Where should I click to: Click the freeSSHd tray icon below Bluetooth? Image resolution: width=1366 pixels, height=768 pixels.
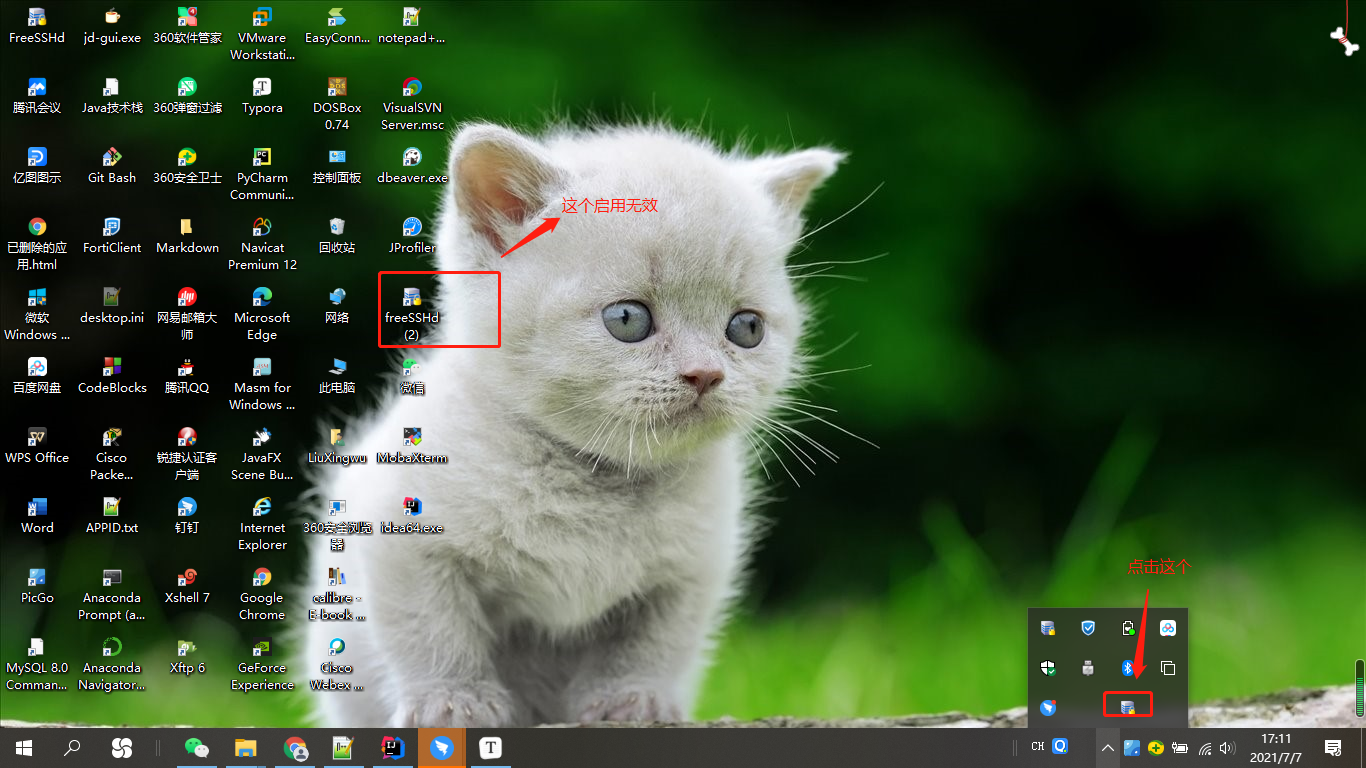point(1128,706)
